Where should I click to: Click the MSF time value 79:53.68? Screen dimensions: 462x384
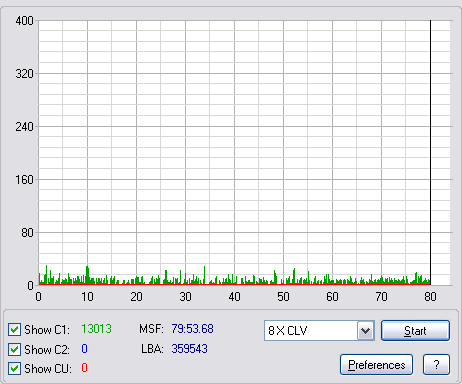click(x=192, y=329)
